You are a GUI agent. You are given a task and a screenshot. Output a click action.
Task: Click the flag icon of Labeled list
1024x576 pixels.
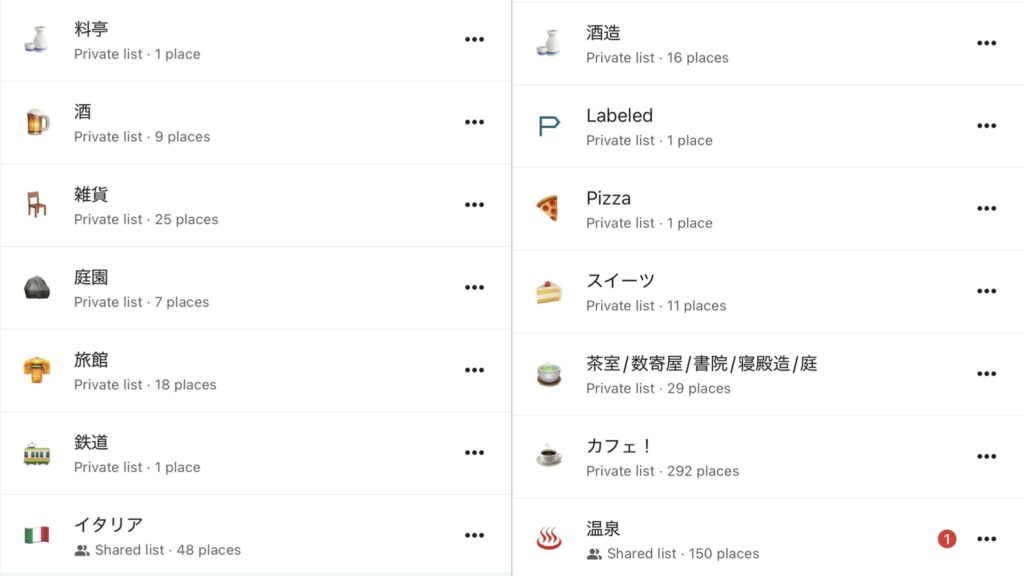point(549,125)
